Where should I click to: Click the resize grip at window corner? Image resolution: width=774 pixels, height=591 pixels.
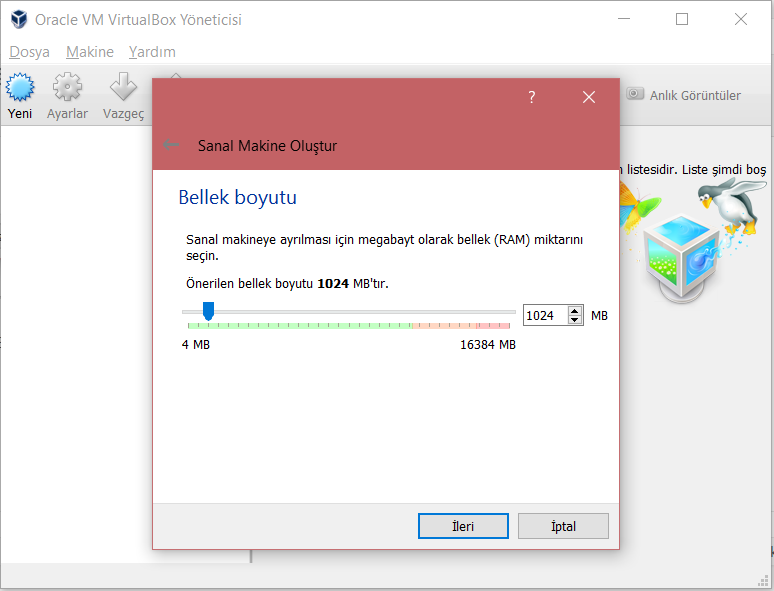(x=763, y=580)
